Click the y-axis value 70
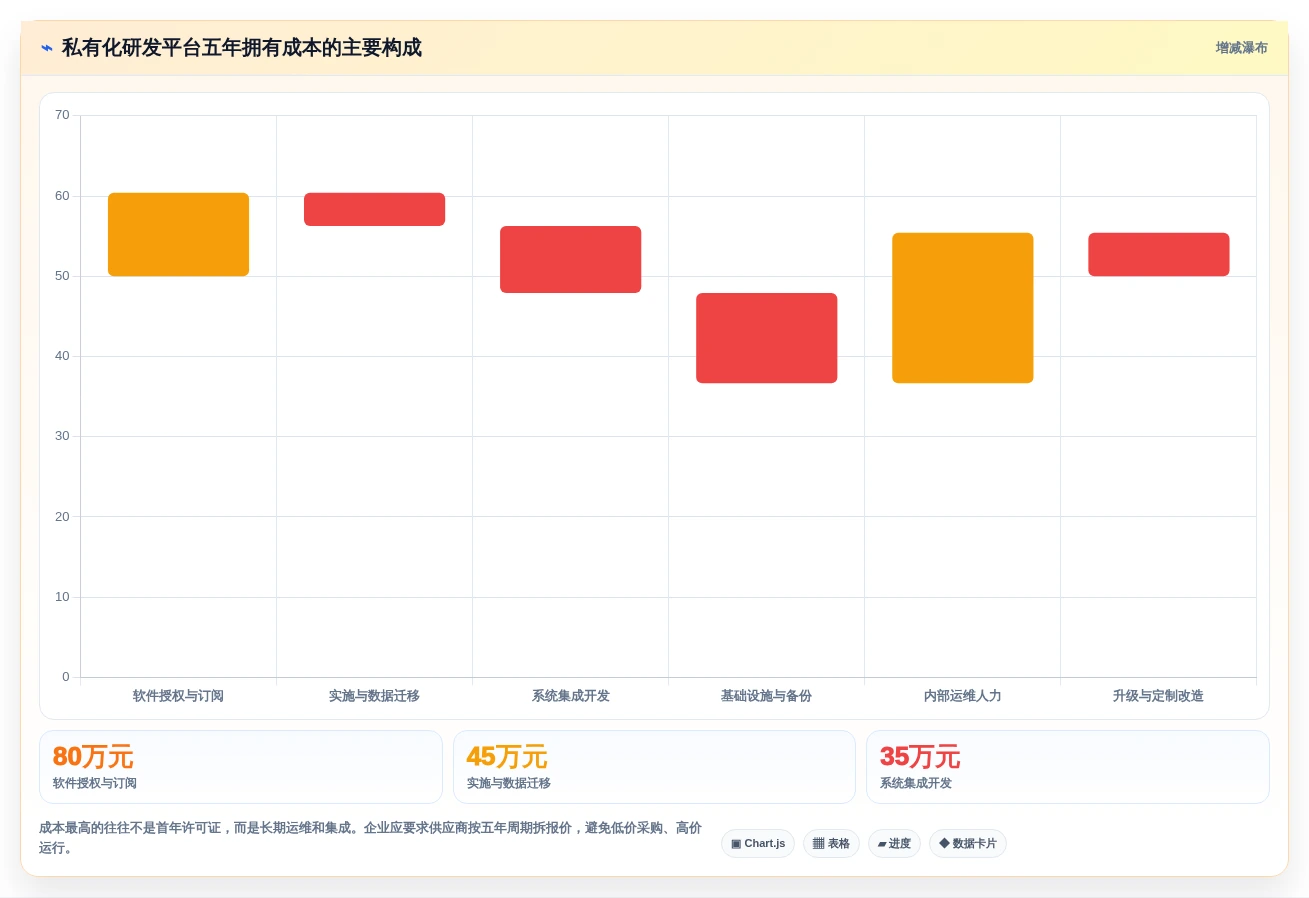 [62, 115]
